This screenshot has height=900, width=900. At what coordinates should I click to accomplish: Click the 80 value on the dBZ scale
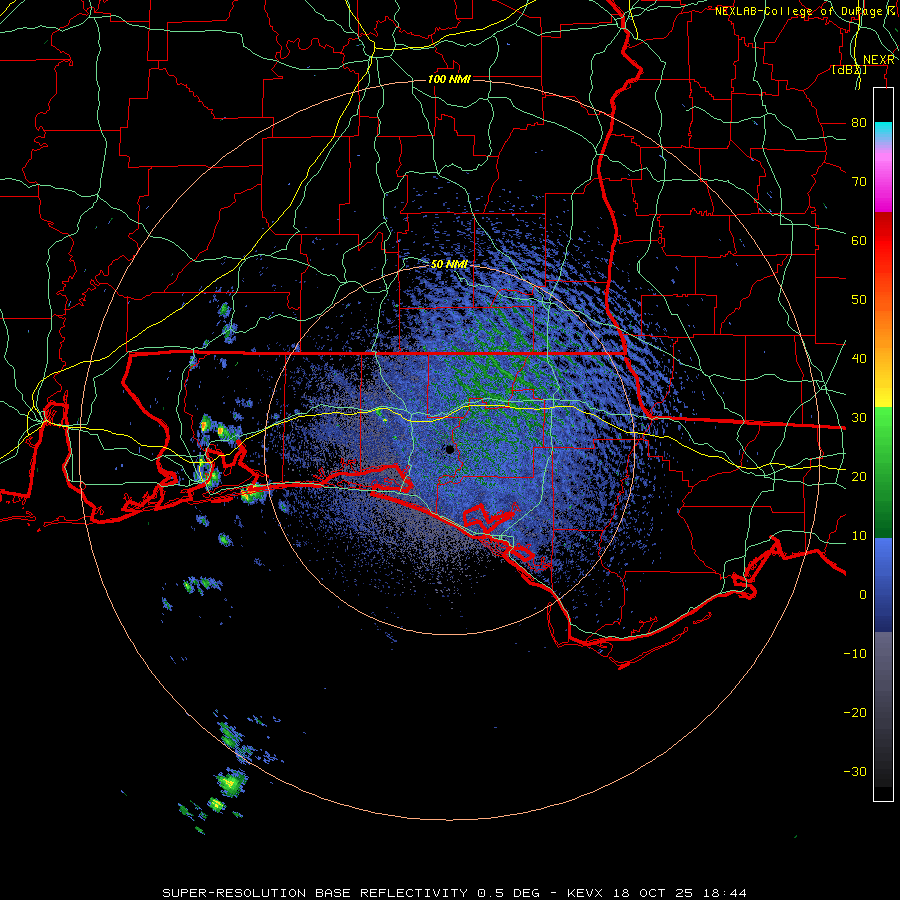point(859,122)
